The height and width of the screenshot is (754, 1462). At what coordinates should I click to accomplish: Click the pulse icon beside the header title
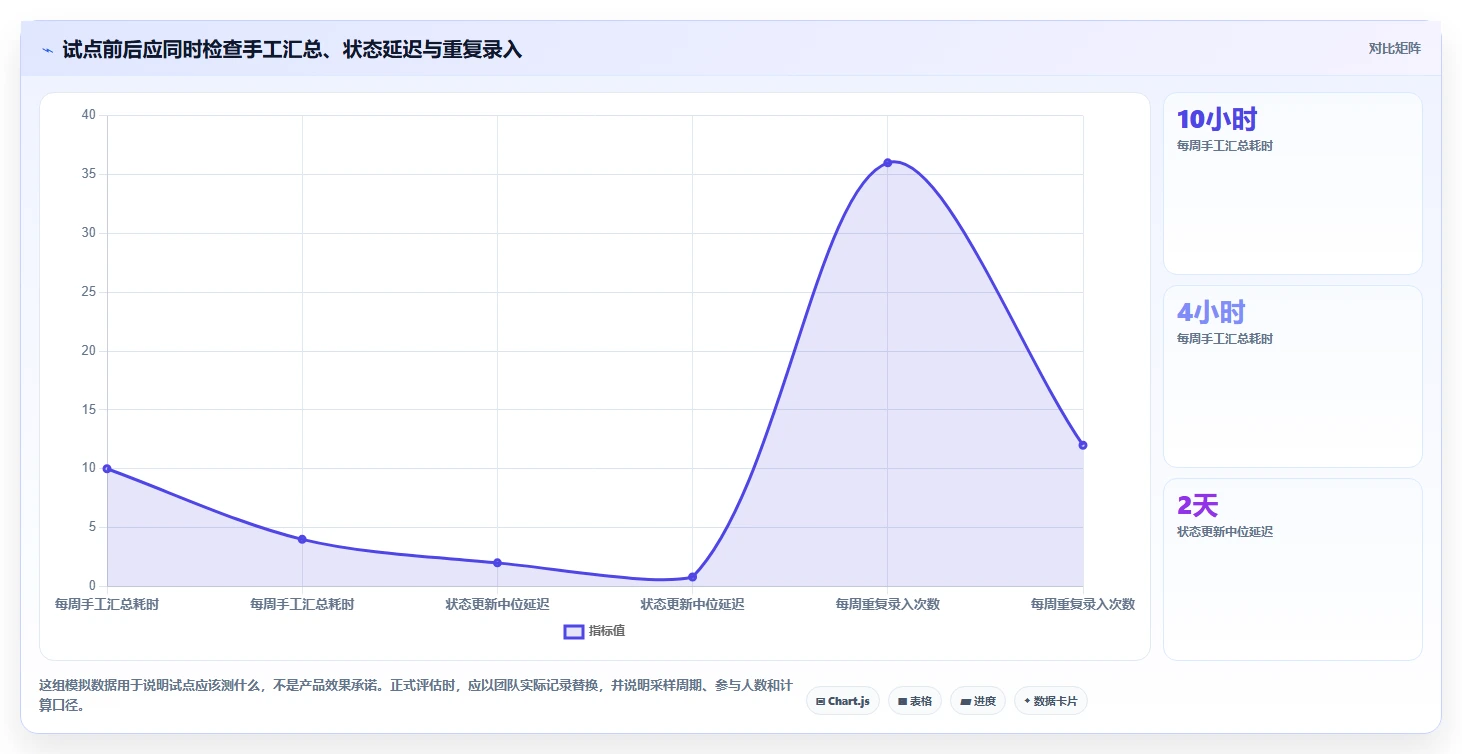coord(47,49)
